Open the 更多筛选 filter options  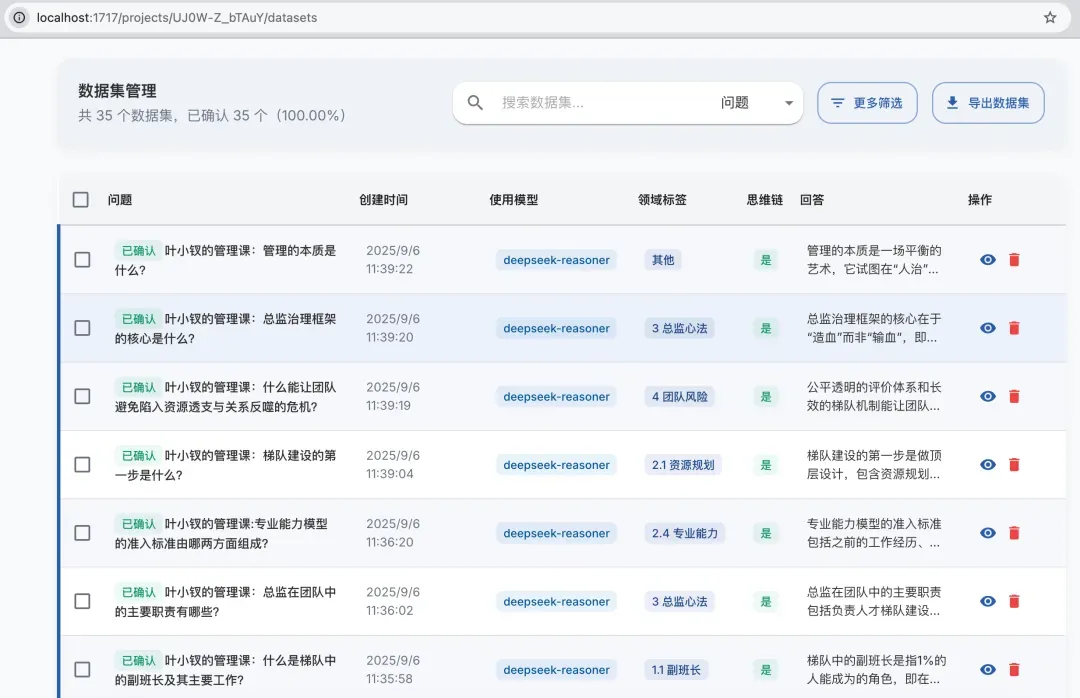pos(867,103)
